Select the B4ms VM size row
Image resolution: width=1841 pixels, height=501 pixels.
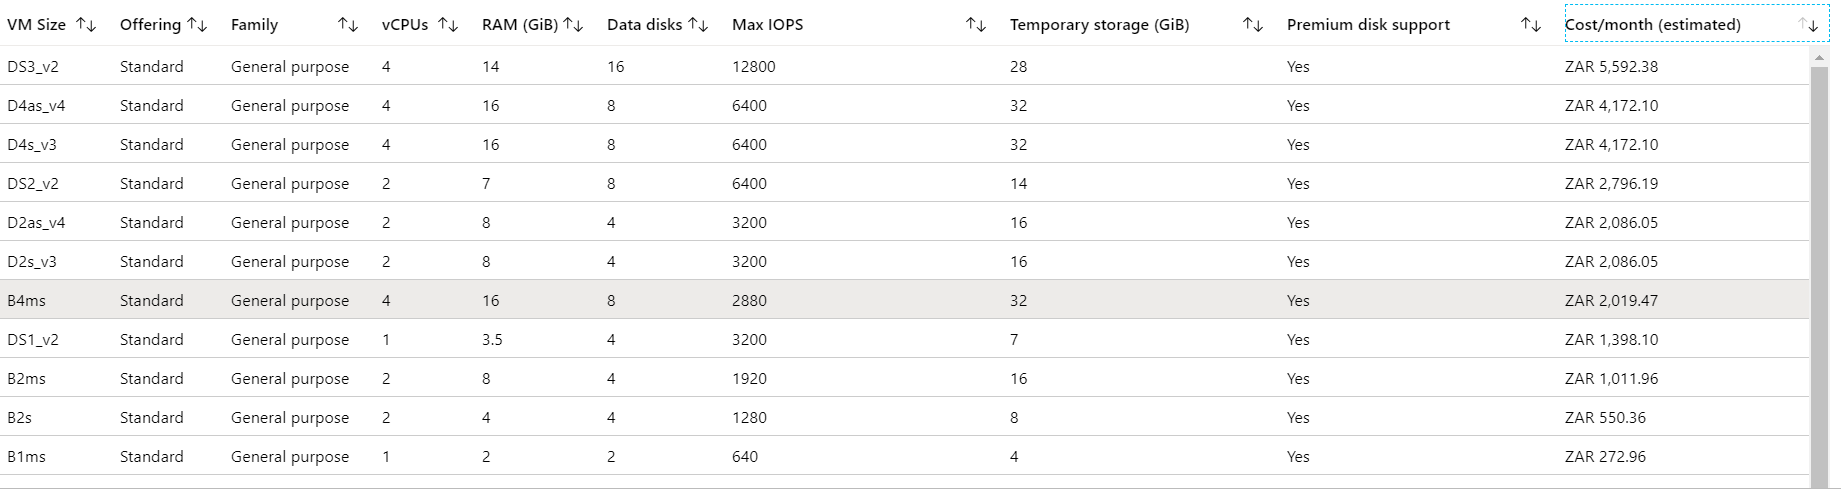point(27,300)
